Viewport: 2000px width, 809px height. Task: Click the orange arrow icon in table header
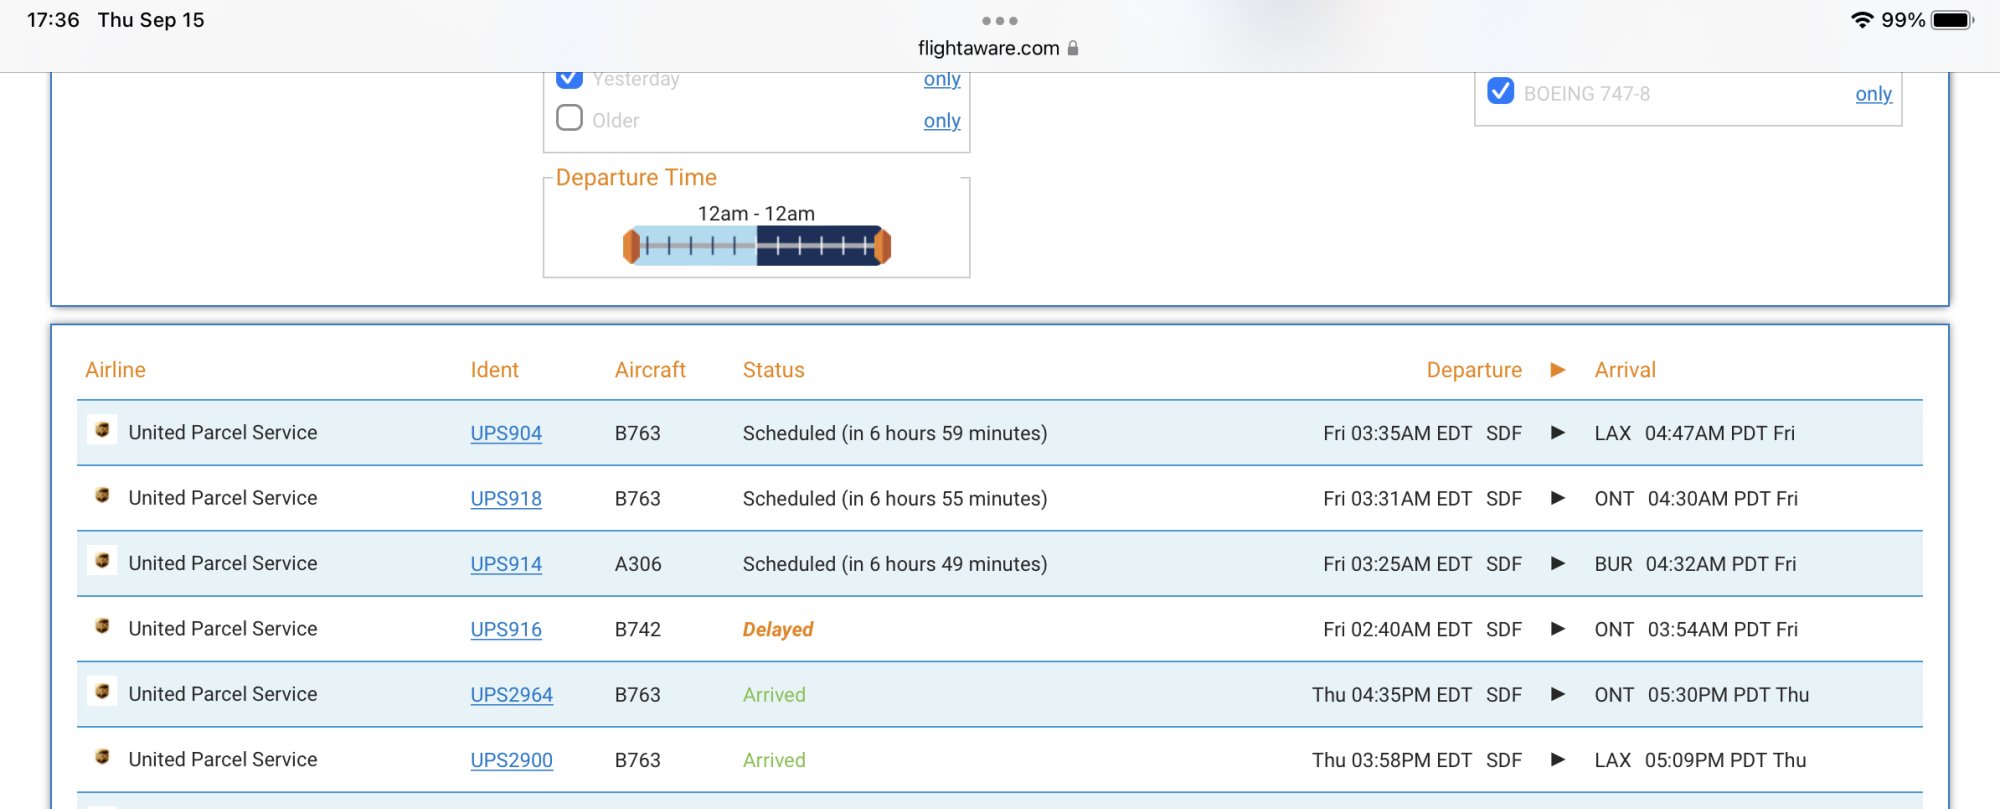[x=1557, y=370]
